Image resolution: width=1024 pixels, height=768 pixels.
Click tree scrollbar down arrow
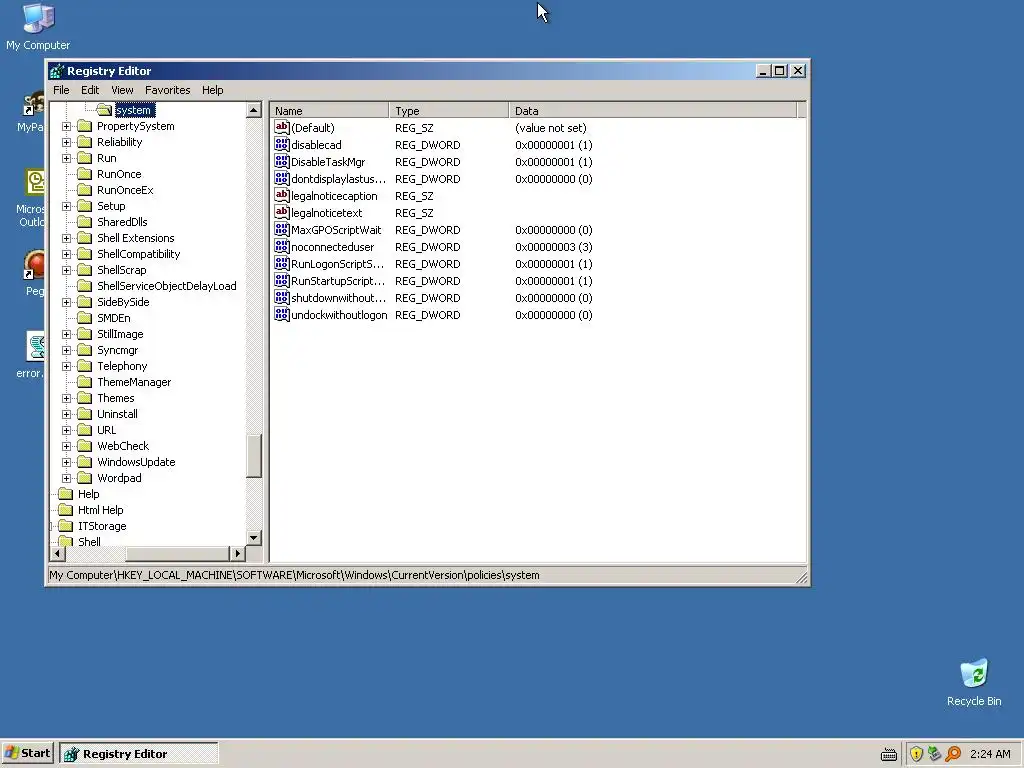click(254, 537)
